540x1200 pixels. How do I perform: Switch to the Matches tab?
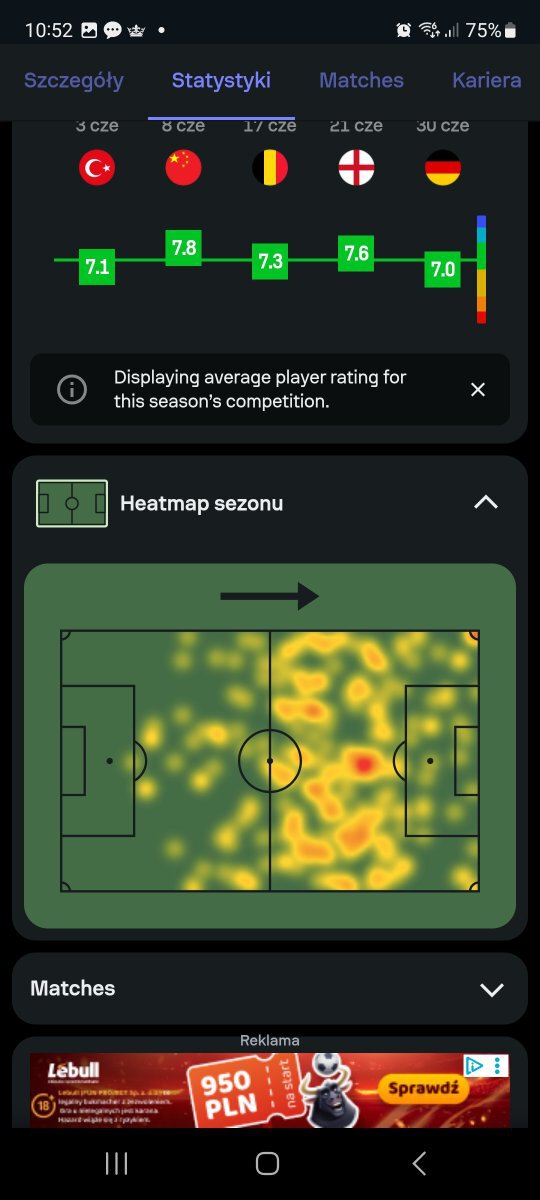(361, 81)
